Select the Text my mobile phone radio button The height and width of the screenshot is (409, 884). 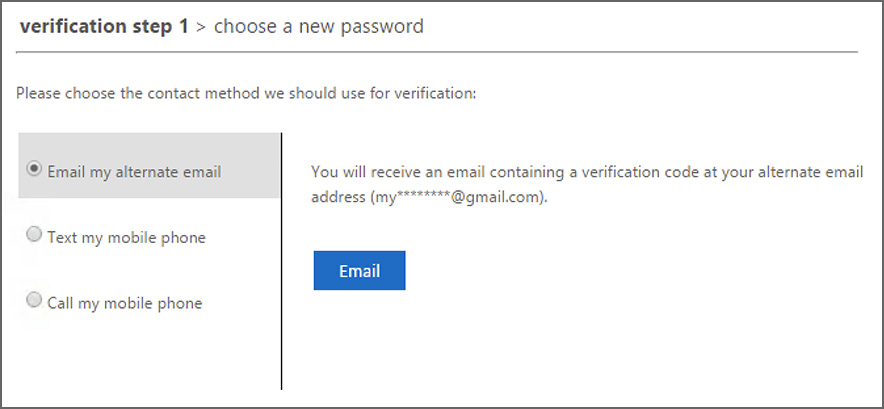[x=35, y=235]
